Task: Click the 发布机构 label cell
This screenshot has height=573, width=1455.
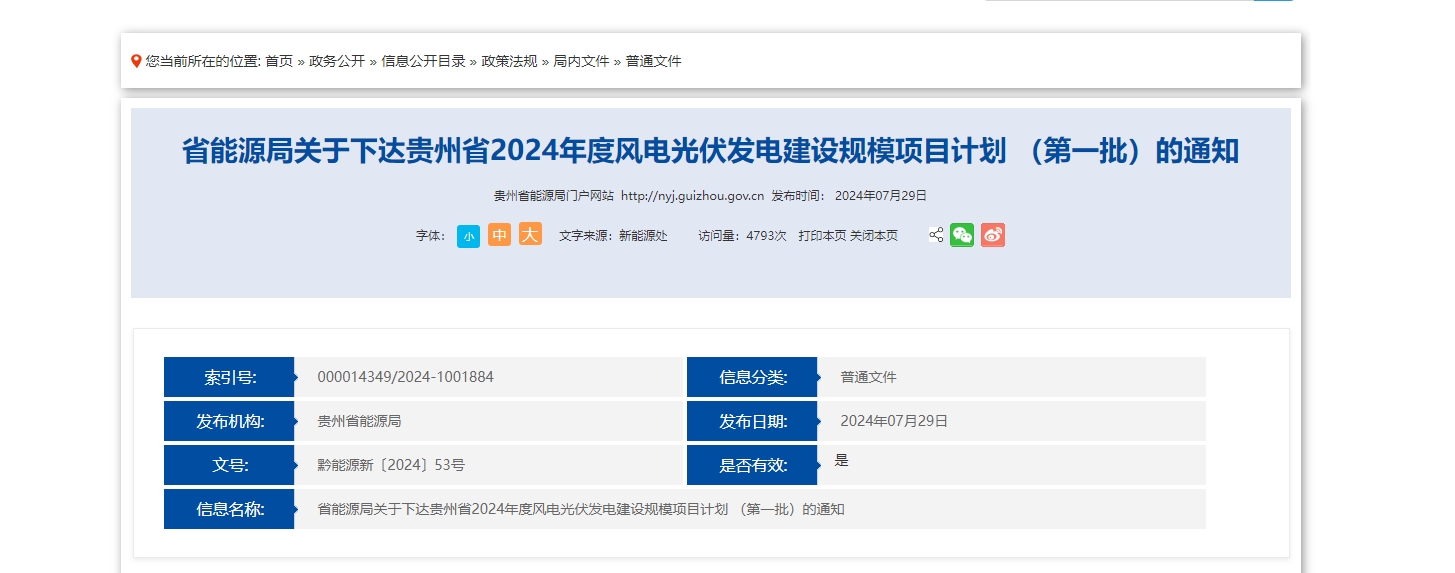Action: (x=229, y=421)
